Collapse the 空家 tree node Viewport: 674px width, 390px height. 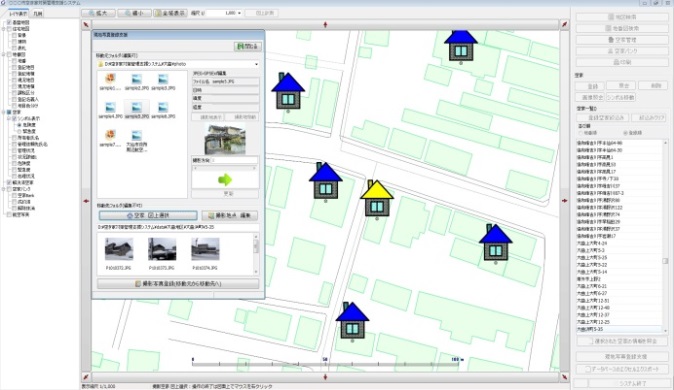click(x=3, y=112)
